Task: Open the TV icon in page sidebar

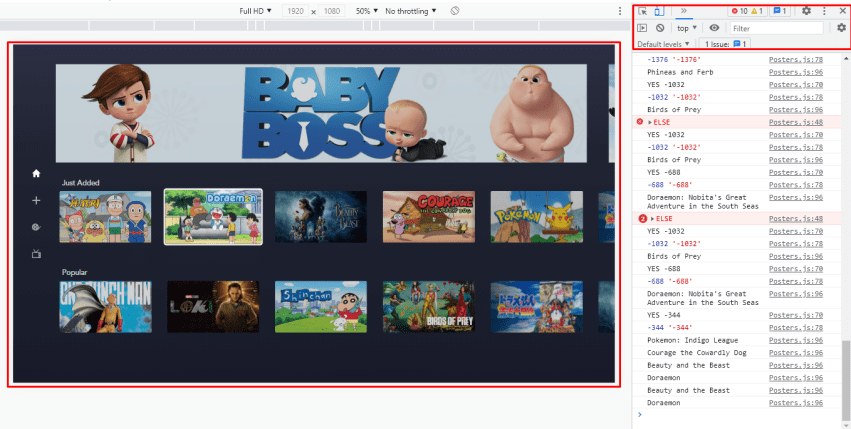Action: [x=36, y=254]
